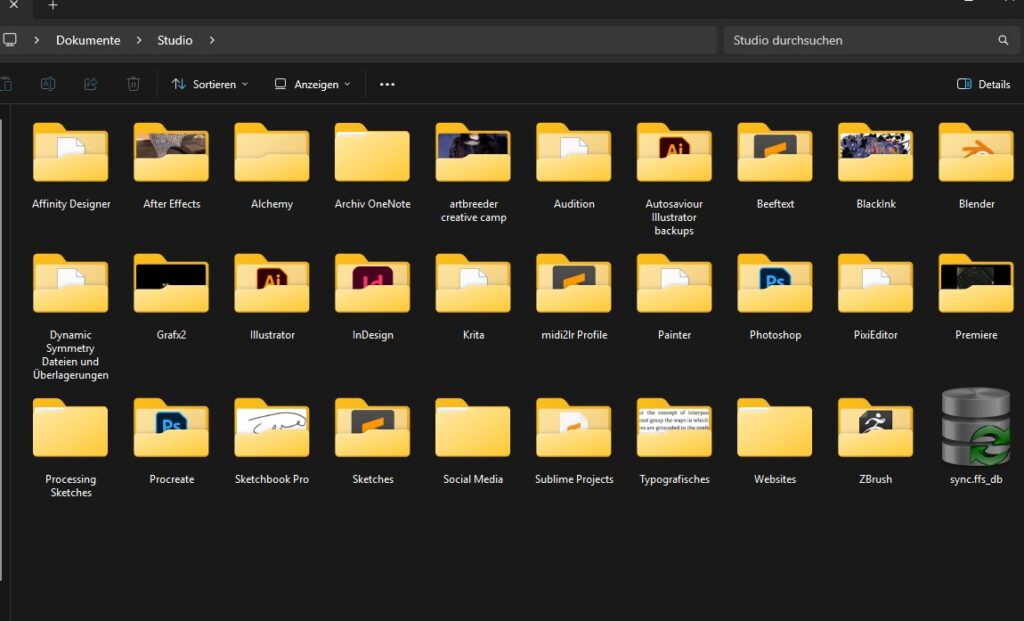
Task: Click the Dynamic Symmetry Dateien und Überlagerungen label
Action: click(x=71, y=355)
